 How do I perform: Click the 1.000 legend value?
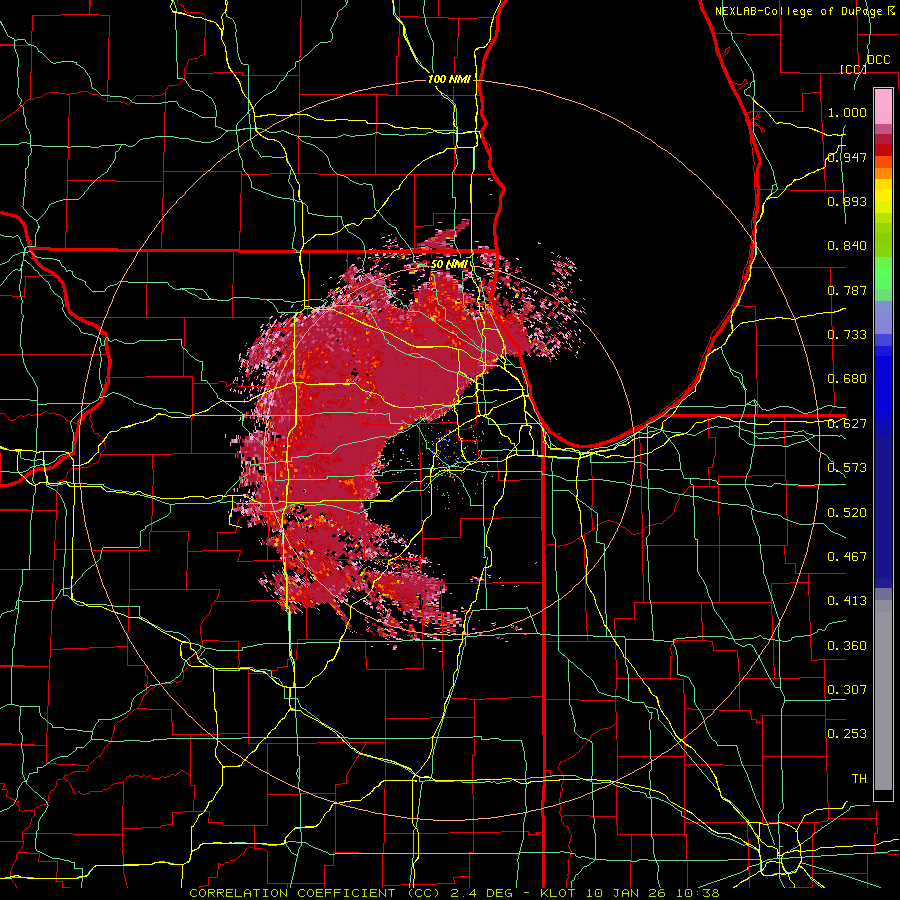(847, 112)
